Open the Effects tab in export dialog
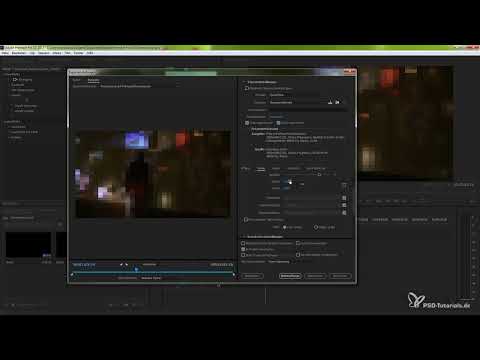The image size is (480, 360). coord(246,169)
